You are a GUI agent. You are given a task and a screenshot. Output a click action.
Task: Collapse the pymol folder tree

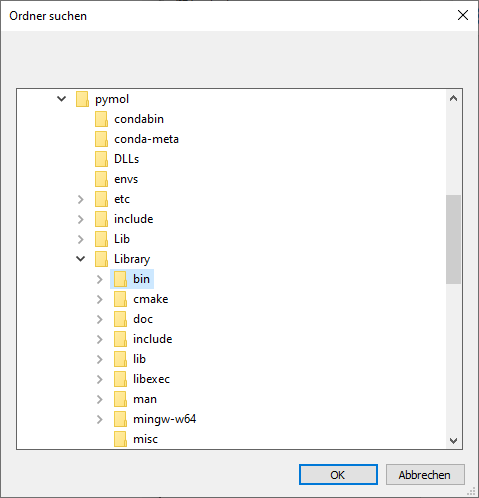click(62, 99)
